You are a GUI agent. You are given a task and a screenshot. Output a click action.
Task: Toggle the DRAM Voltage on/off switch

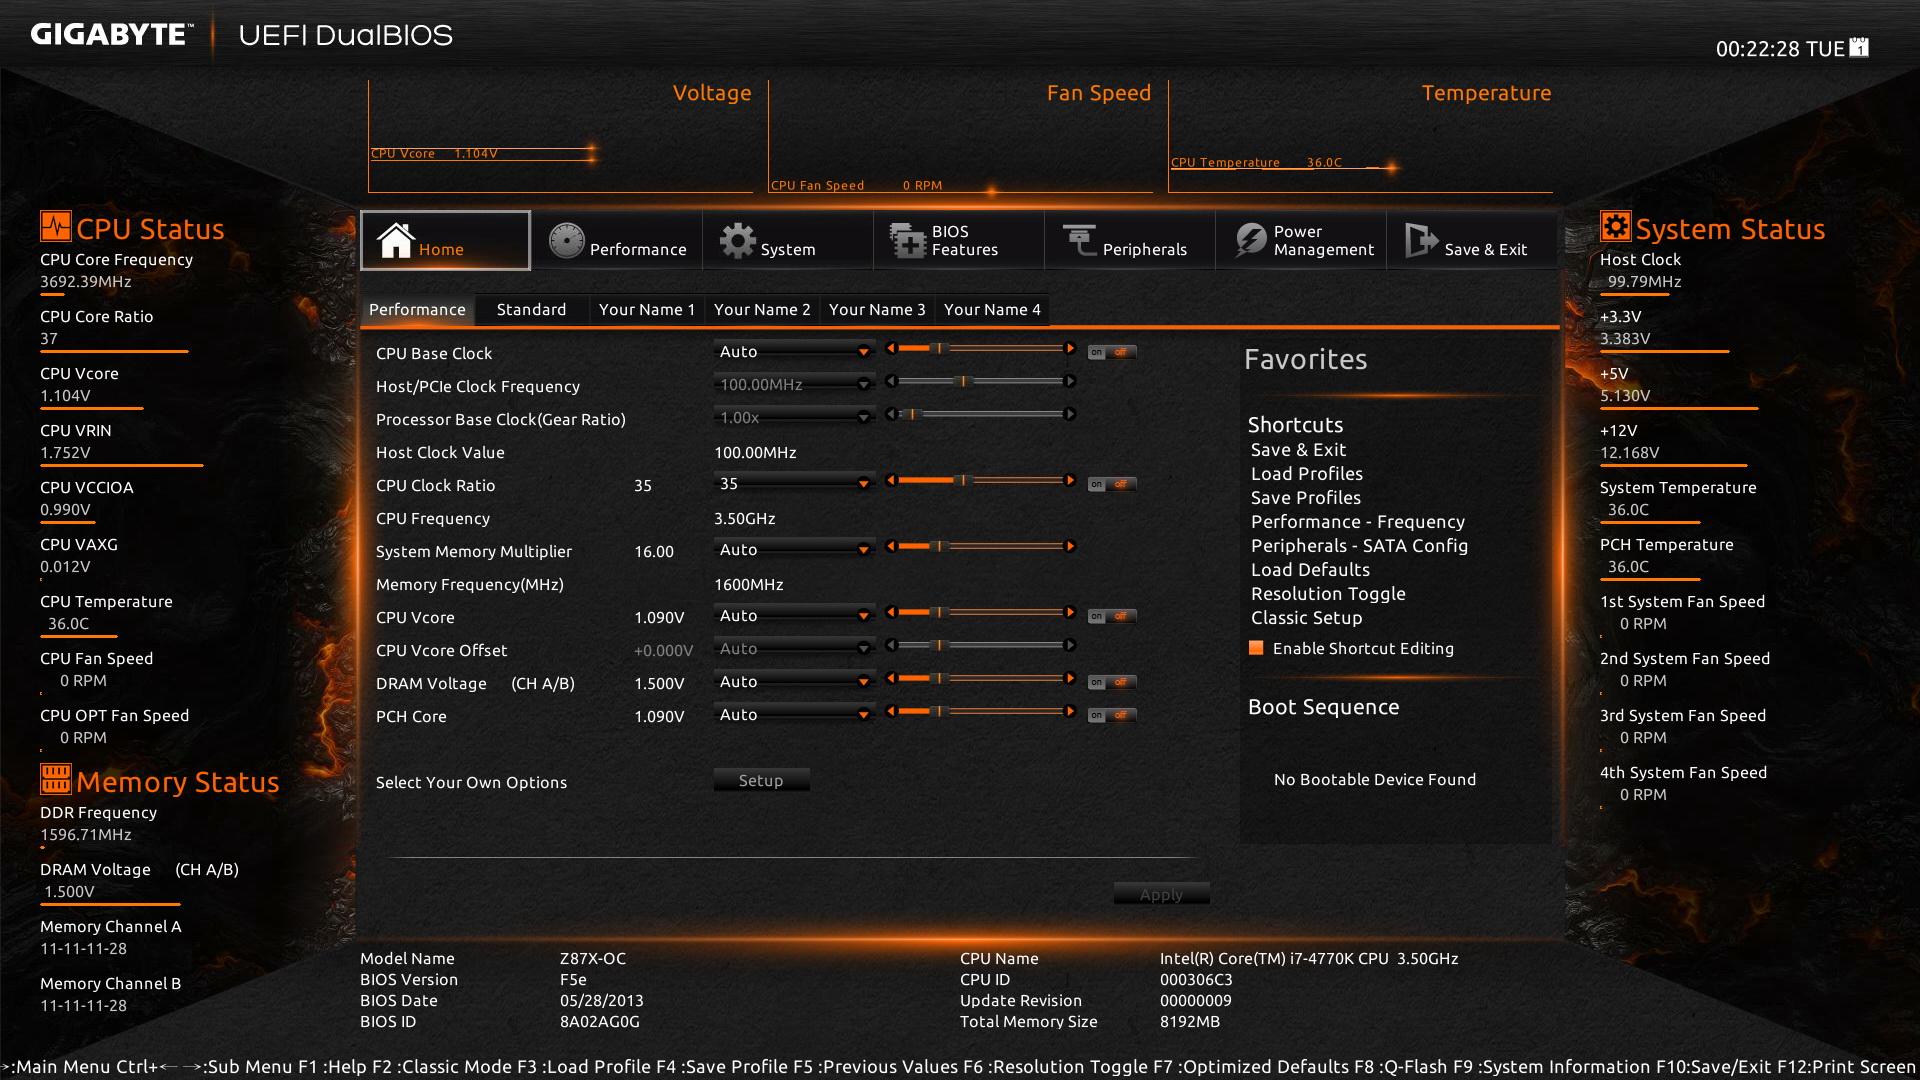click(x=1112, y=682)
